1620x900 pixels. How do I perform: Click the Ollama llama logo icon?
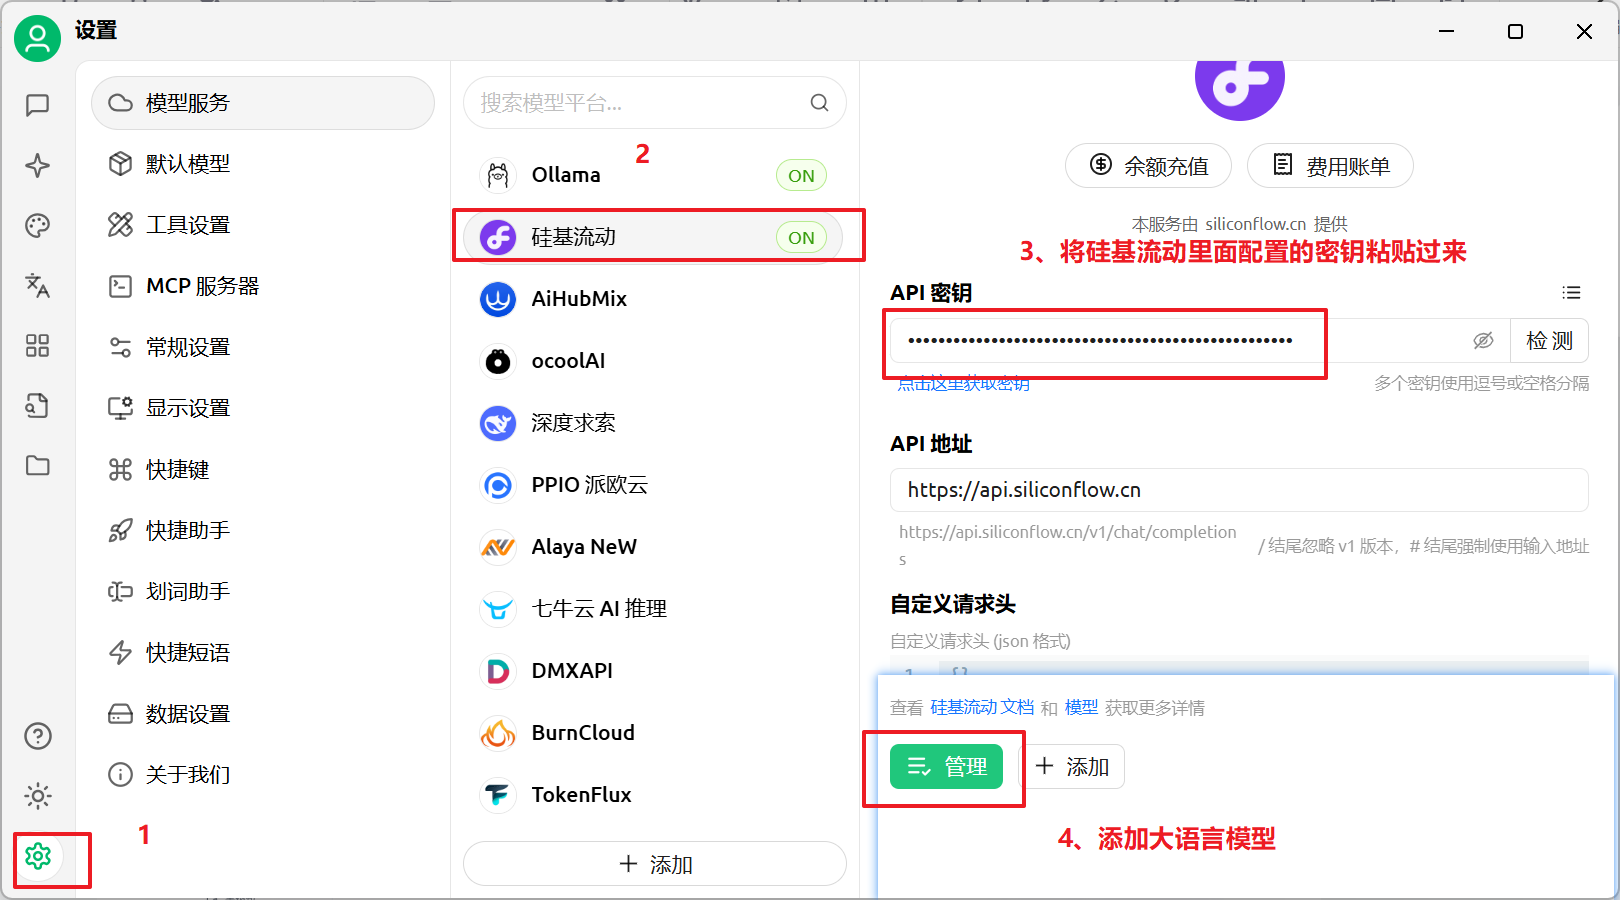498,175
